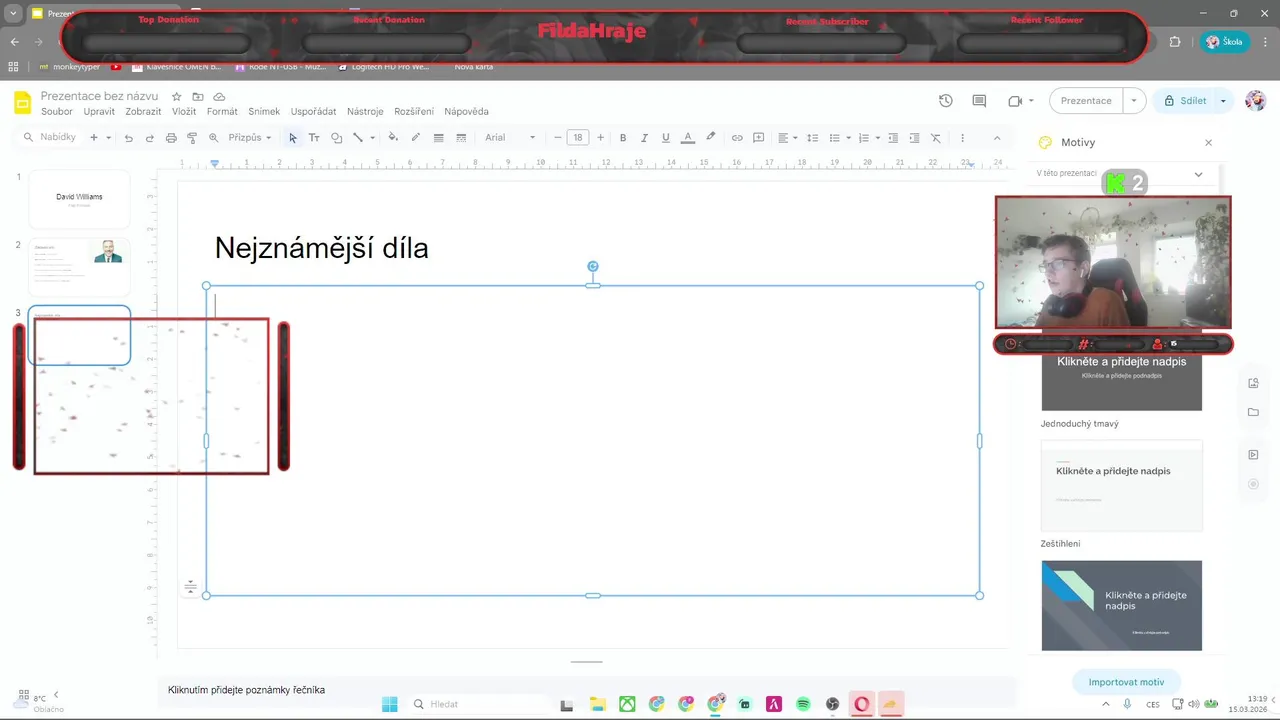Click the font size field showing 18
Viewport: 1280px width, 720px height.
tap(578, 138)
